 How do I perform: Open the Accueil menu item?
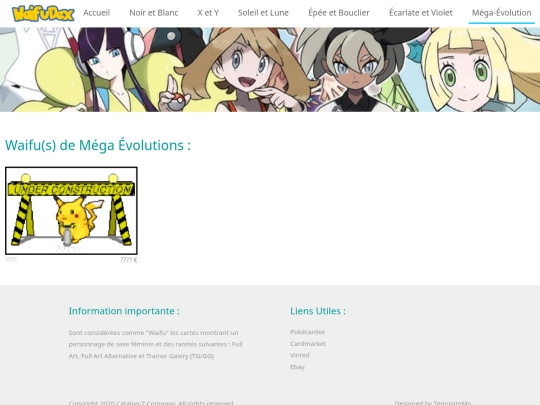96,13
